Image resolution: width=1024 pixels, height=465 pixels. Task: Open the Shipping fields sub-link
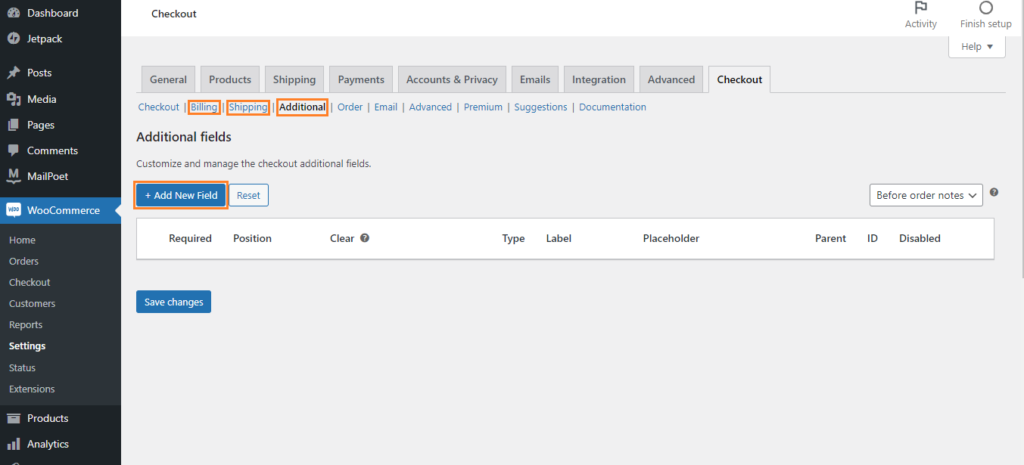248,107
